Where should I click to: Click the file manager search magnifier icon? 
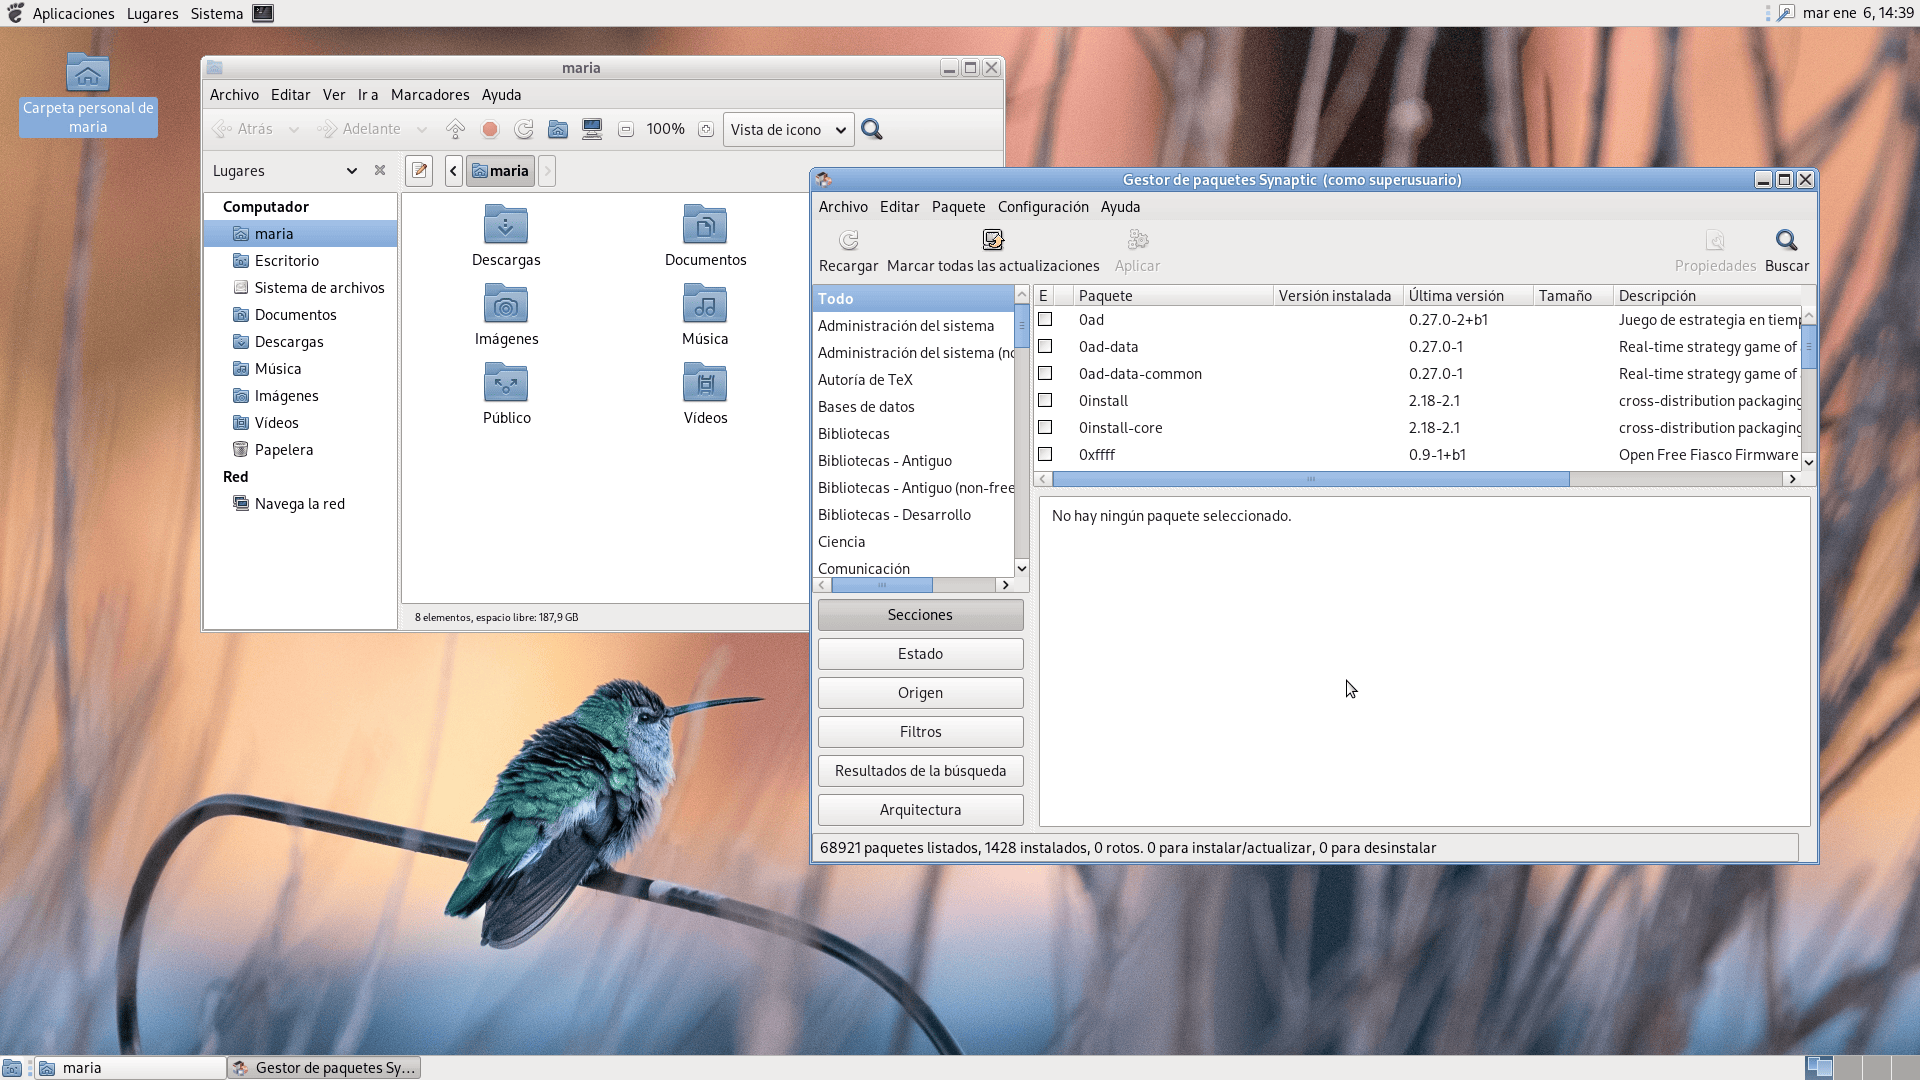point(872,130)
